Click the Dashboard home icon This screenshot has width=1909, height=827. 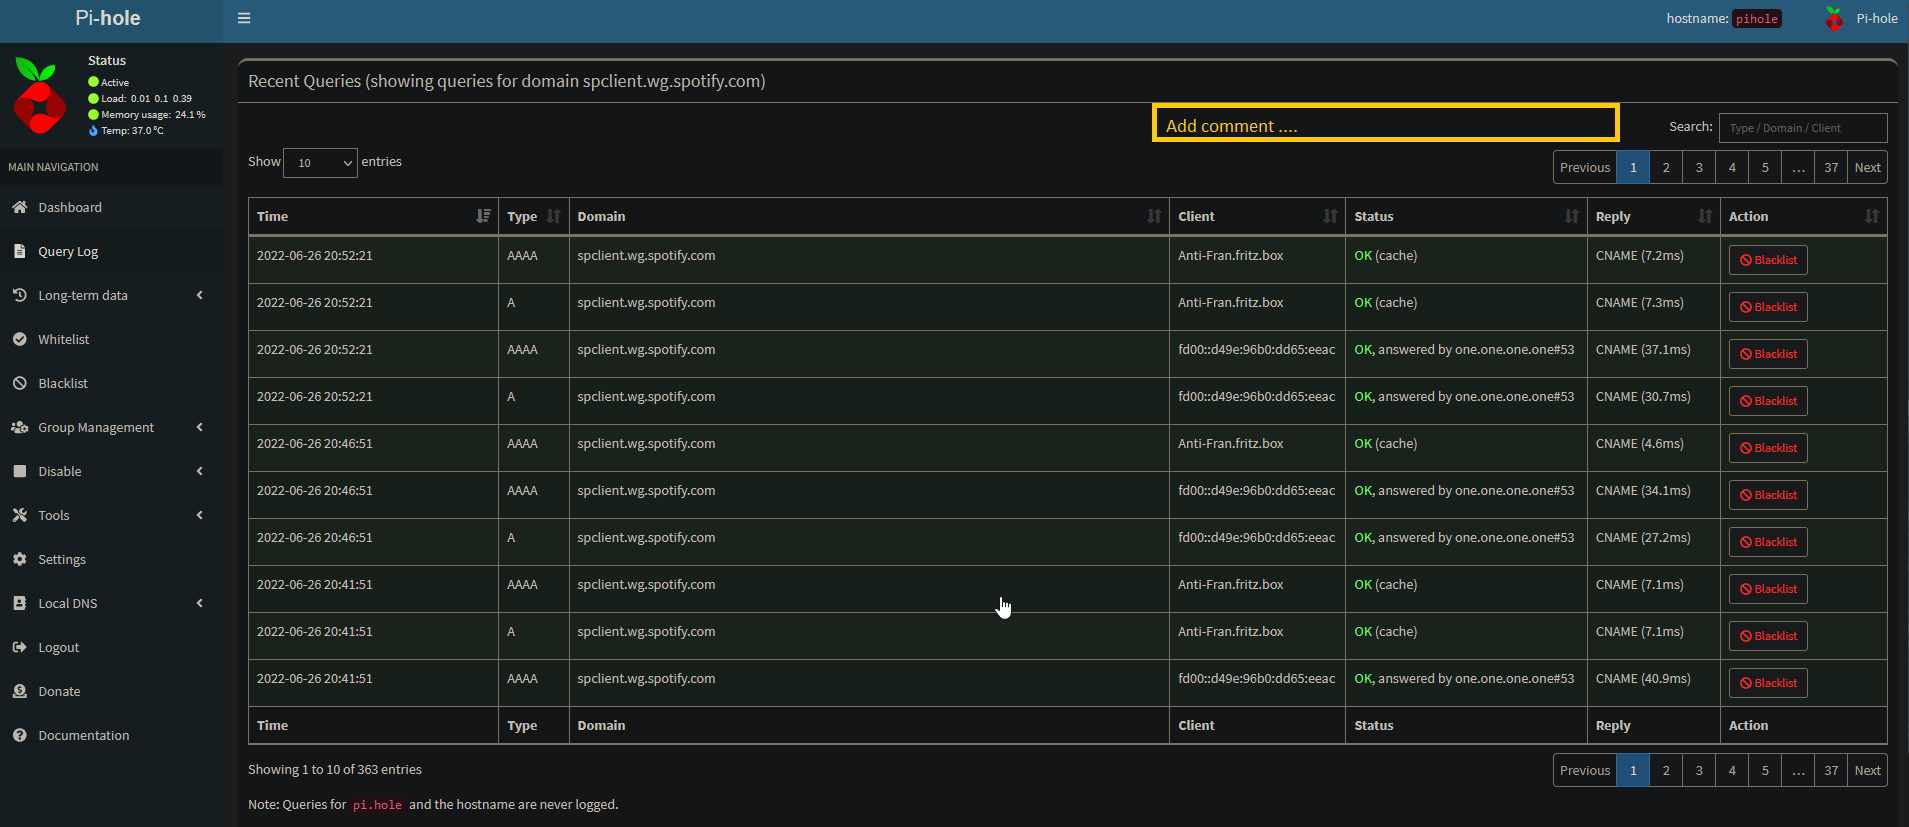(19, 207)
